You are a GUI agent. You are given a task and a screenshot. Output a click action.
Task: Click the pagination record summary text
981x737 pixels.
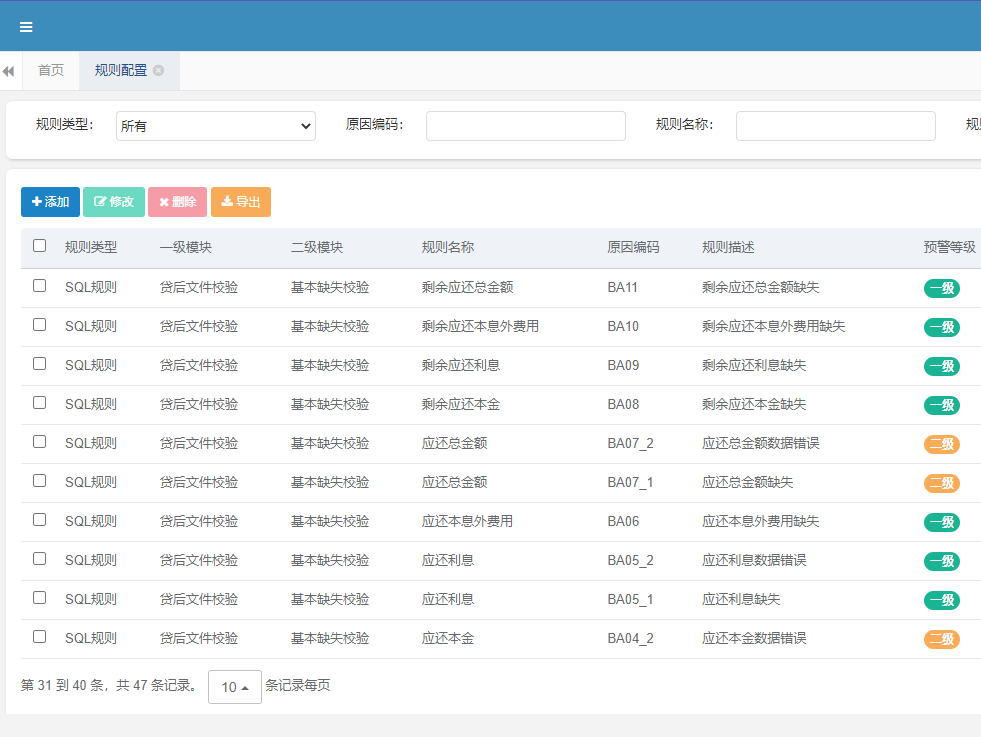(x=109, y=686)
